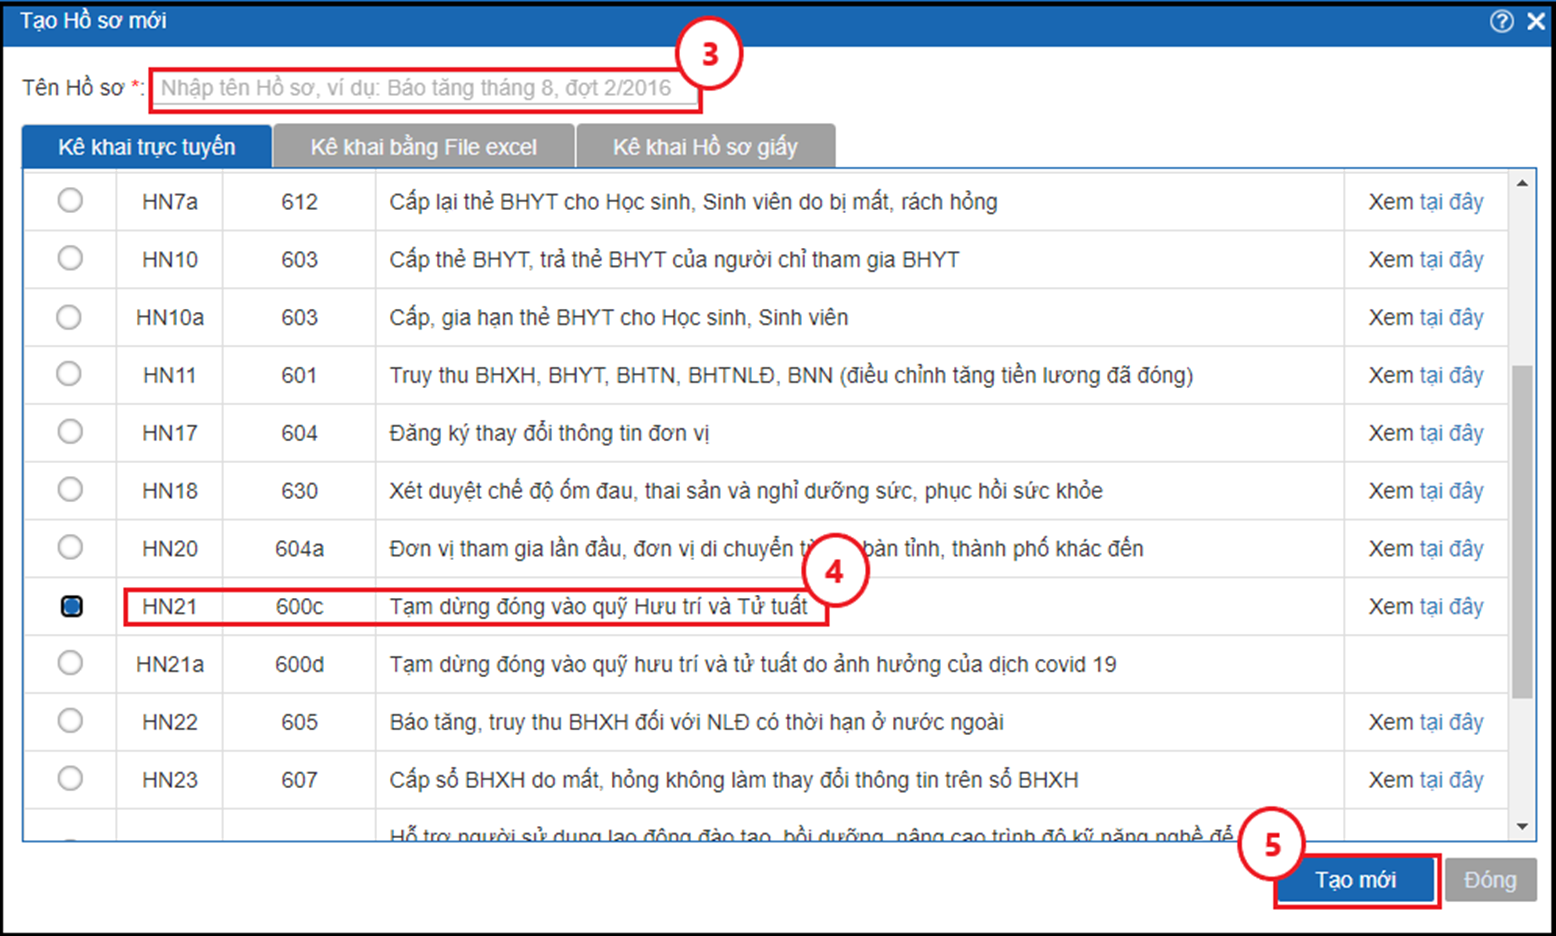Open the Kê khai bằng File excel tab
The image size is (1556, 936).
click(x=424, y=147)
